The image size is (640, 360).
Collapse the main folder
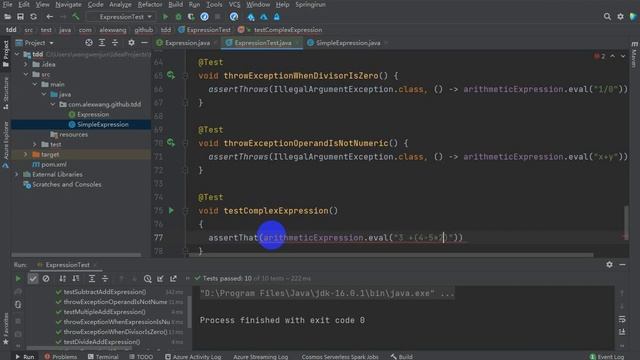tap(35, 84)
